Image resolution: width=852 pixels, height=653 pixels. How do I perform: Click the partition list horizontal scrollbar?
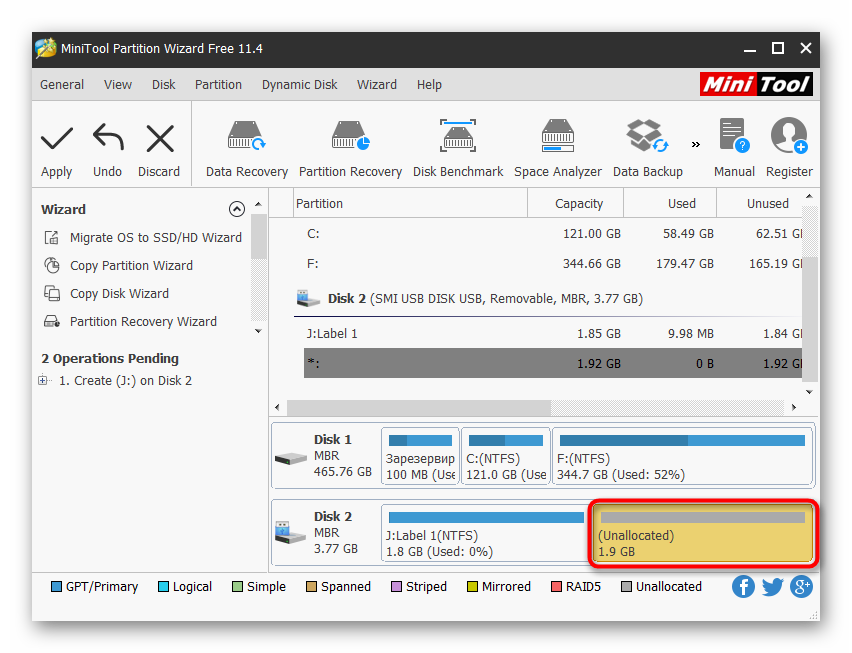pos(418,408)
